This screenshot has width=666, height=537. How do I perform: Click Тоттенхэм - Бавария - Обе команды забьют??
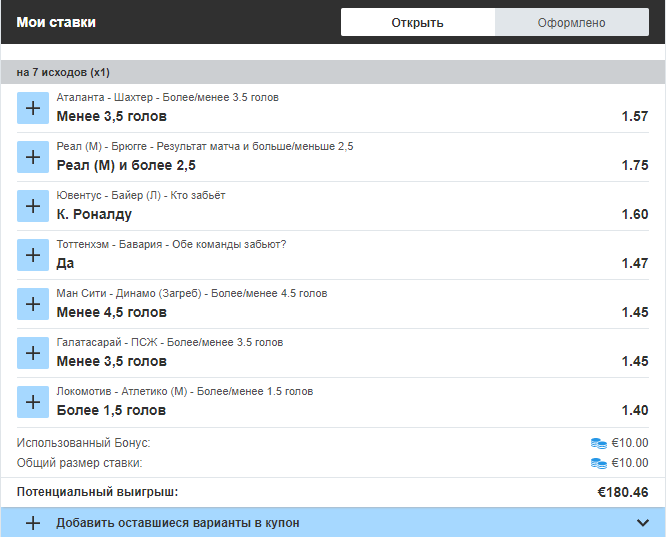click(x=172, y=244)
